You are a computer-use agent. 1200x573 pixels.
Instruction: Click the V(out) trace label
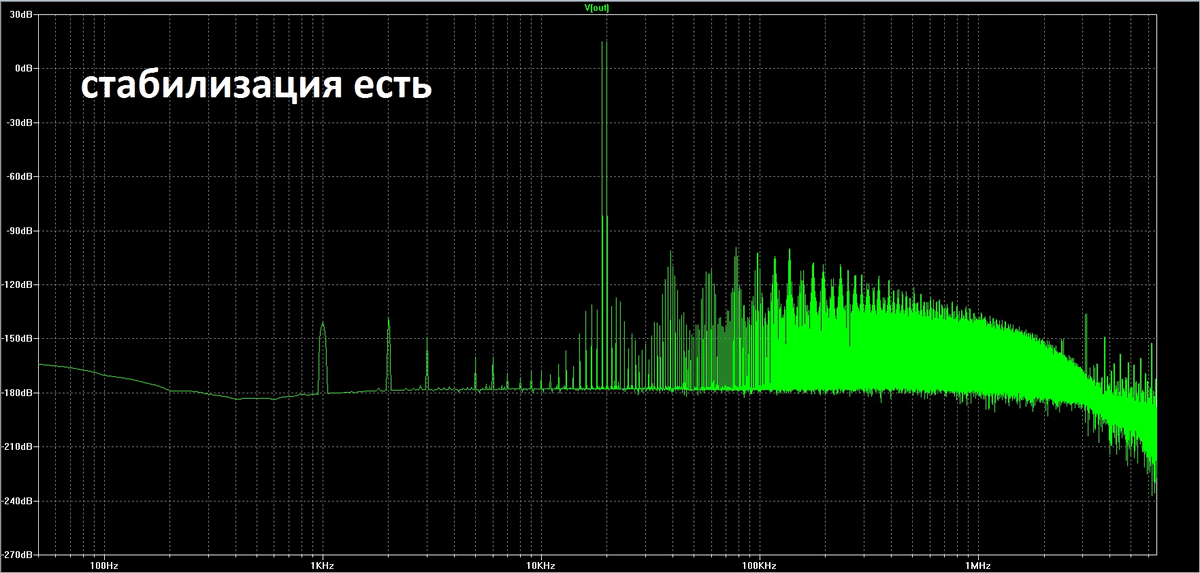tap(597, 7)
